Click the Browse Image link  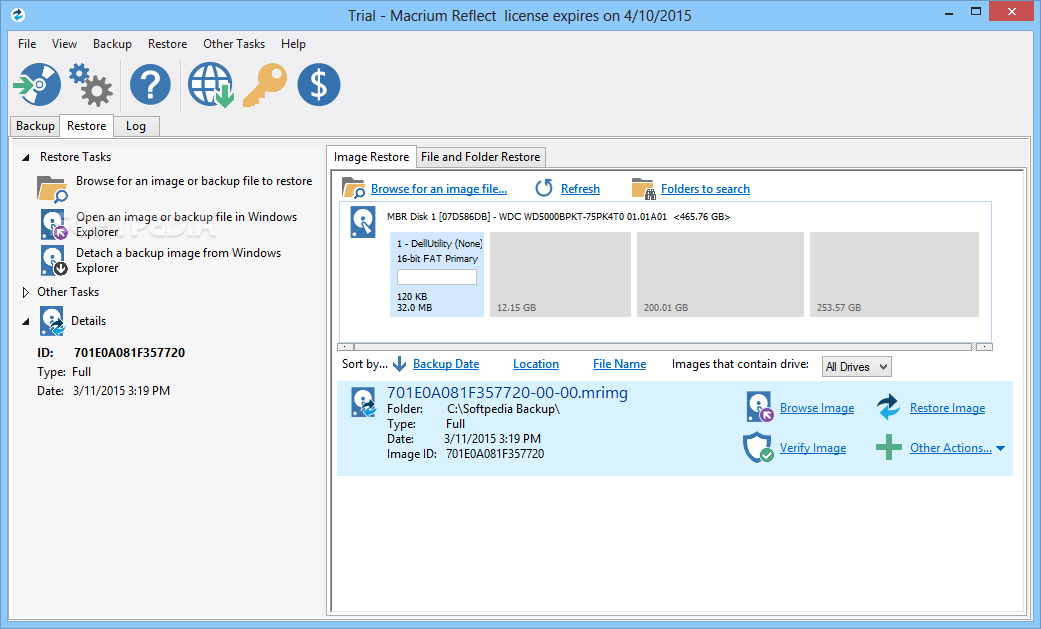coord(817,408)
